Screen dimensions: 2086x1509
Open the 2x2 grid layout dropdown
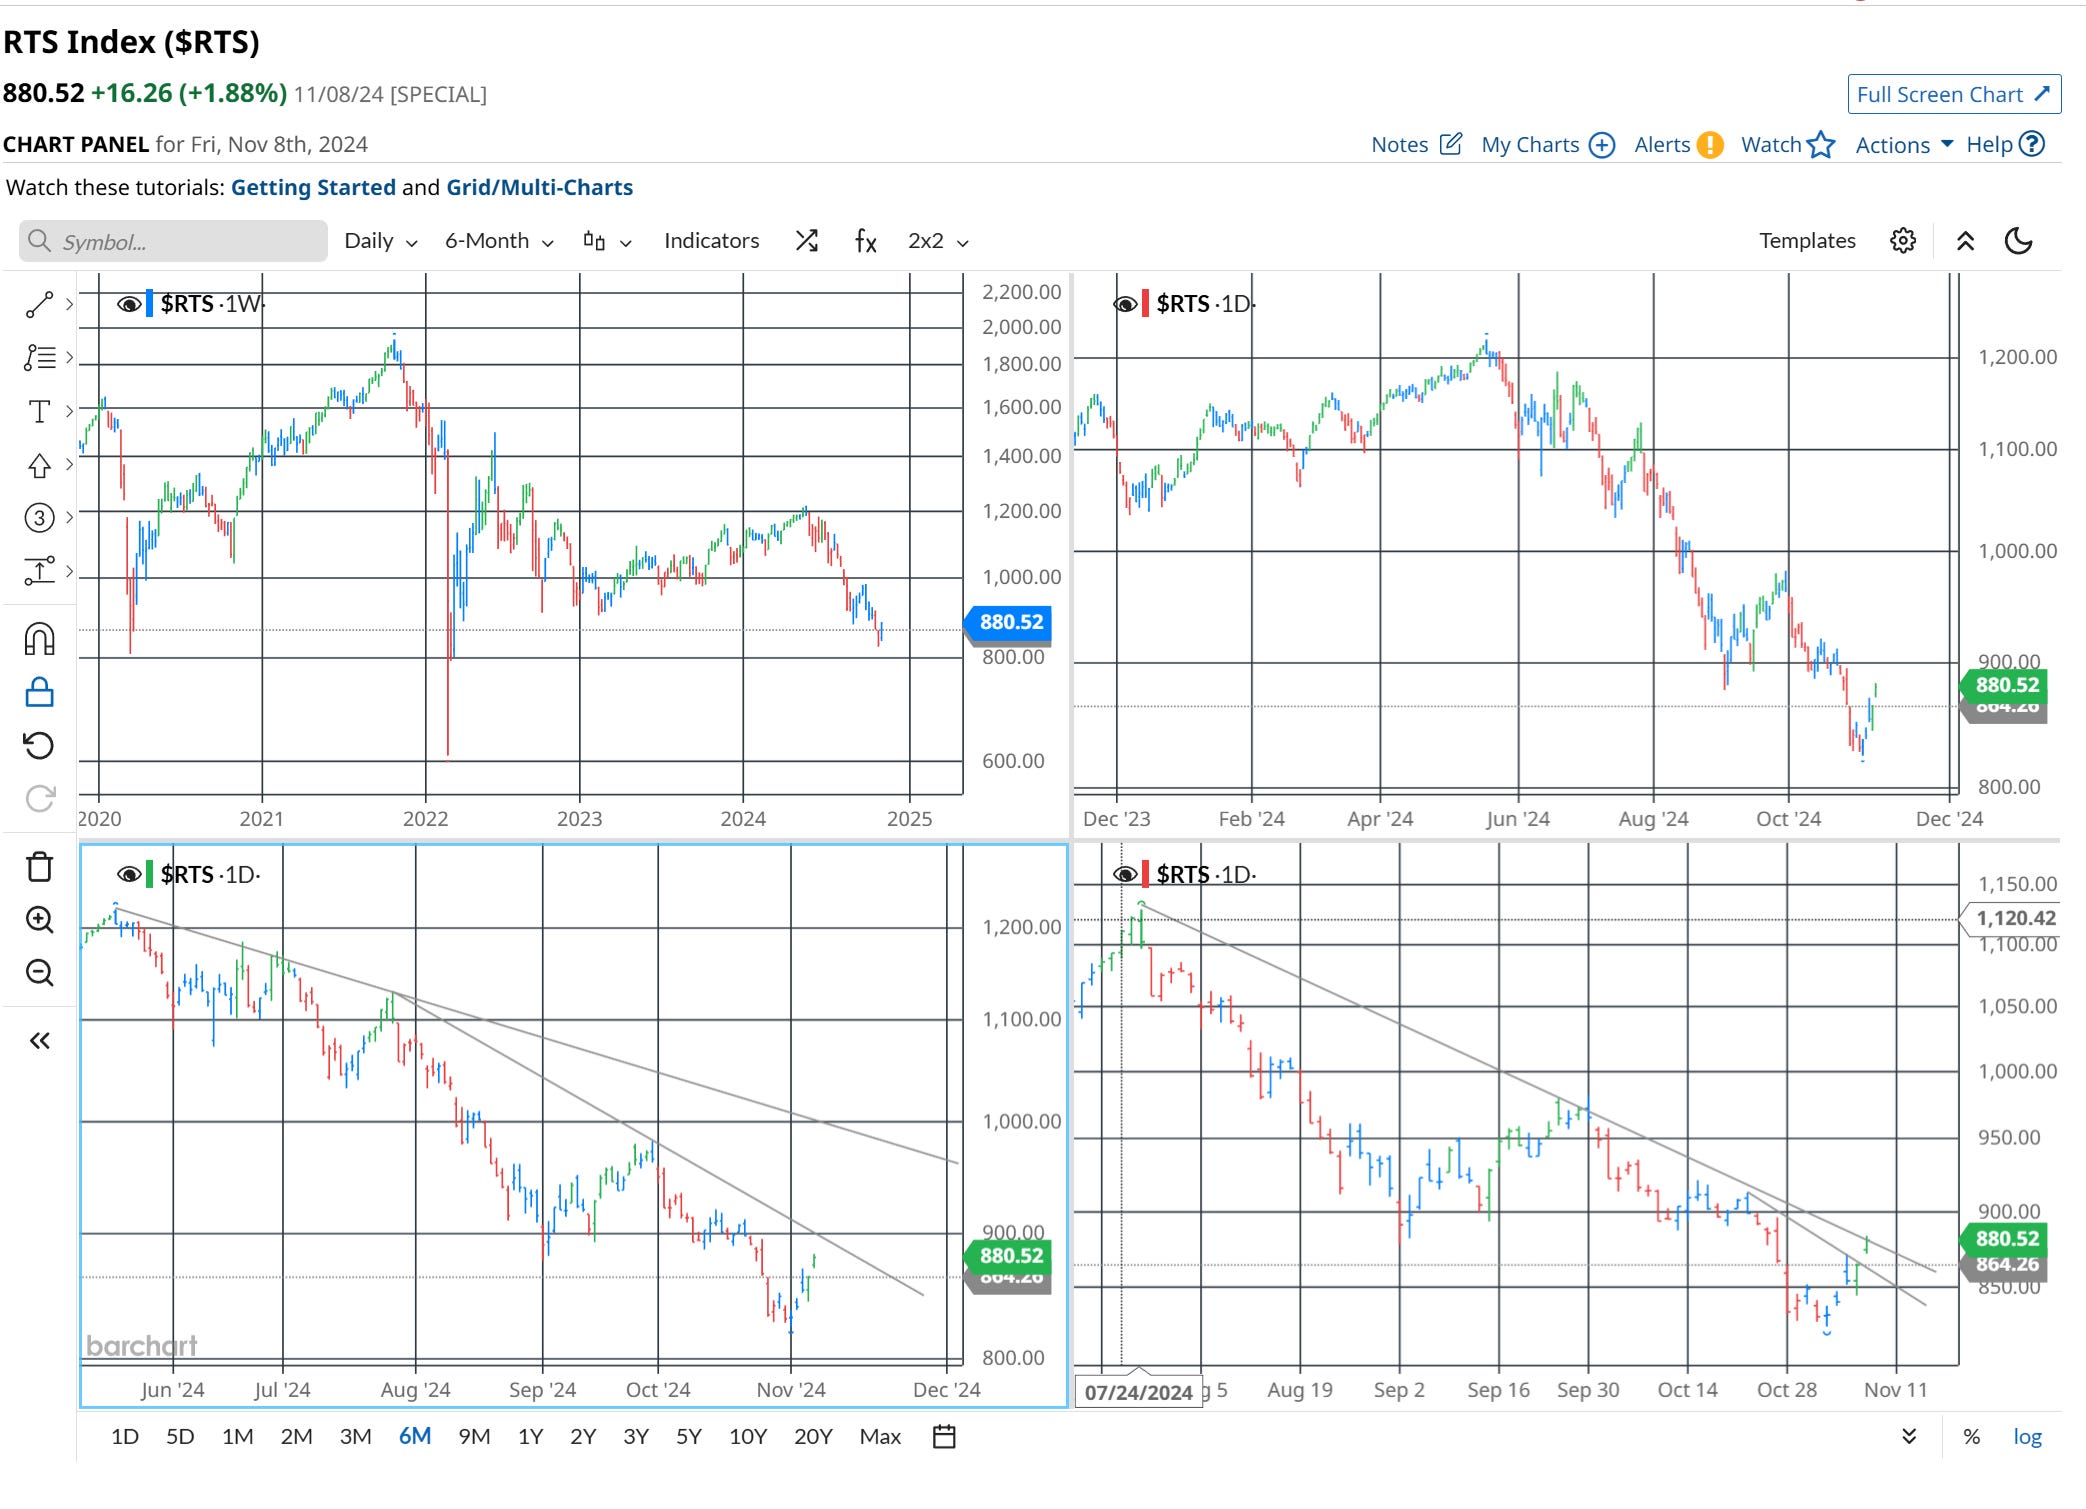click(x=937, y=241)
